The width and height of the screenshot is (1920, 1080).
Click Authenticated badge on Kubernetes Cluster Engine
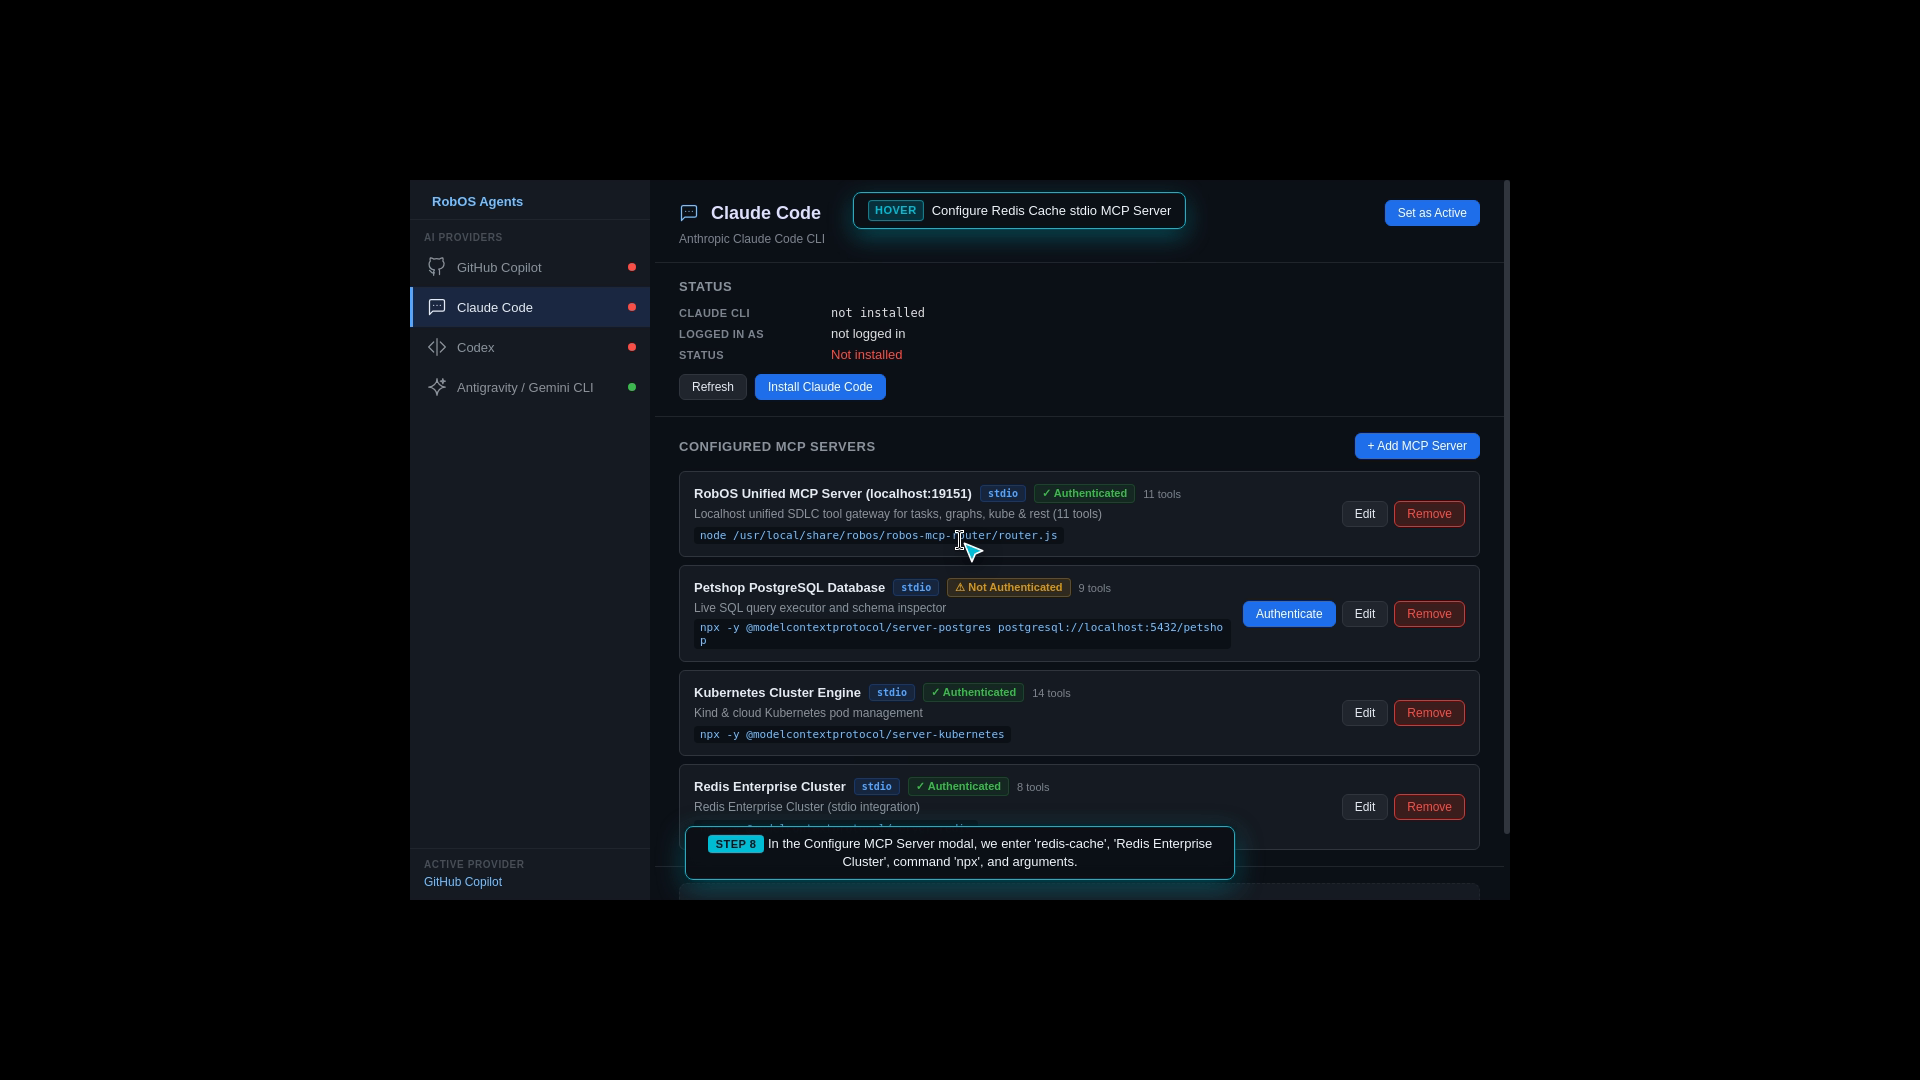click(x=973, y=693)
